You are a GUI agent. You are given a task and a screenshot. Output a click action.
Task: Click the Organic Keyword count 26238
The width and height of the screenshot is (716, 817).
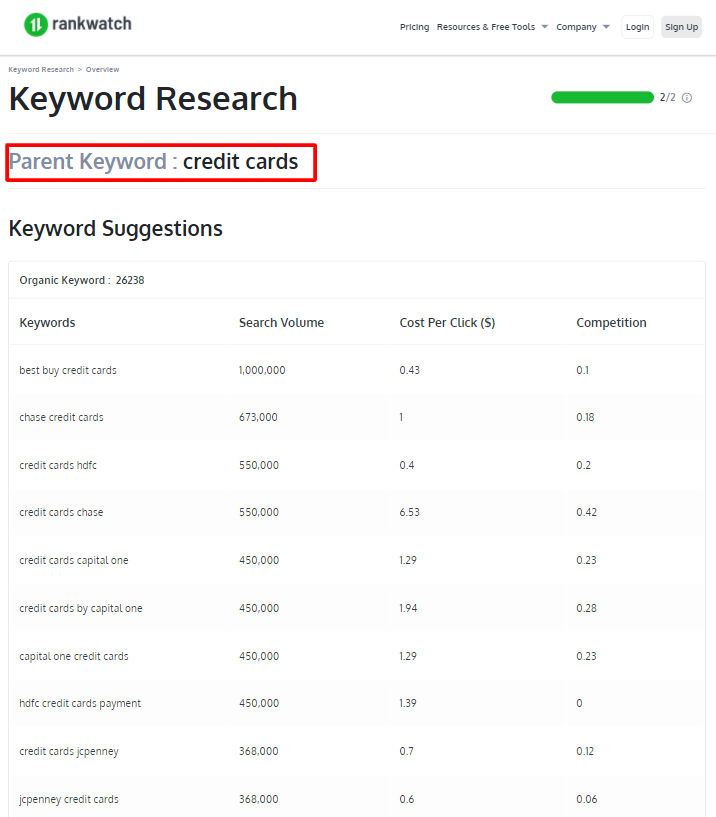click(130, 280)
